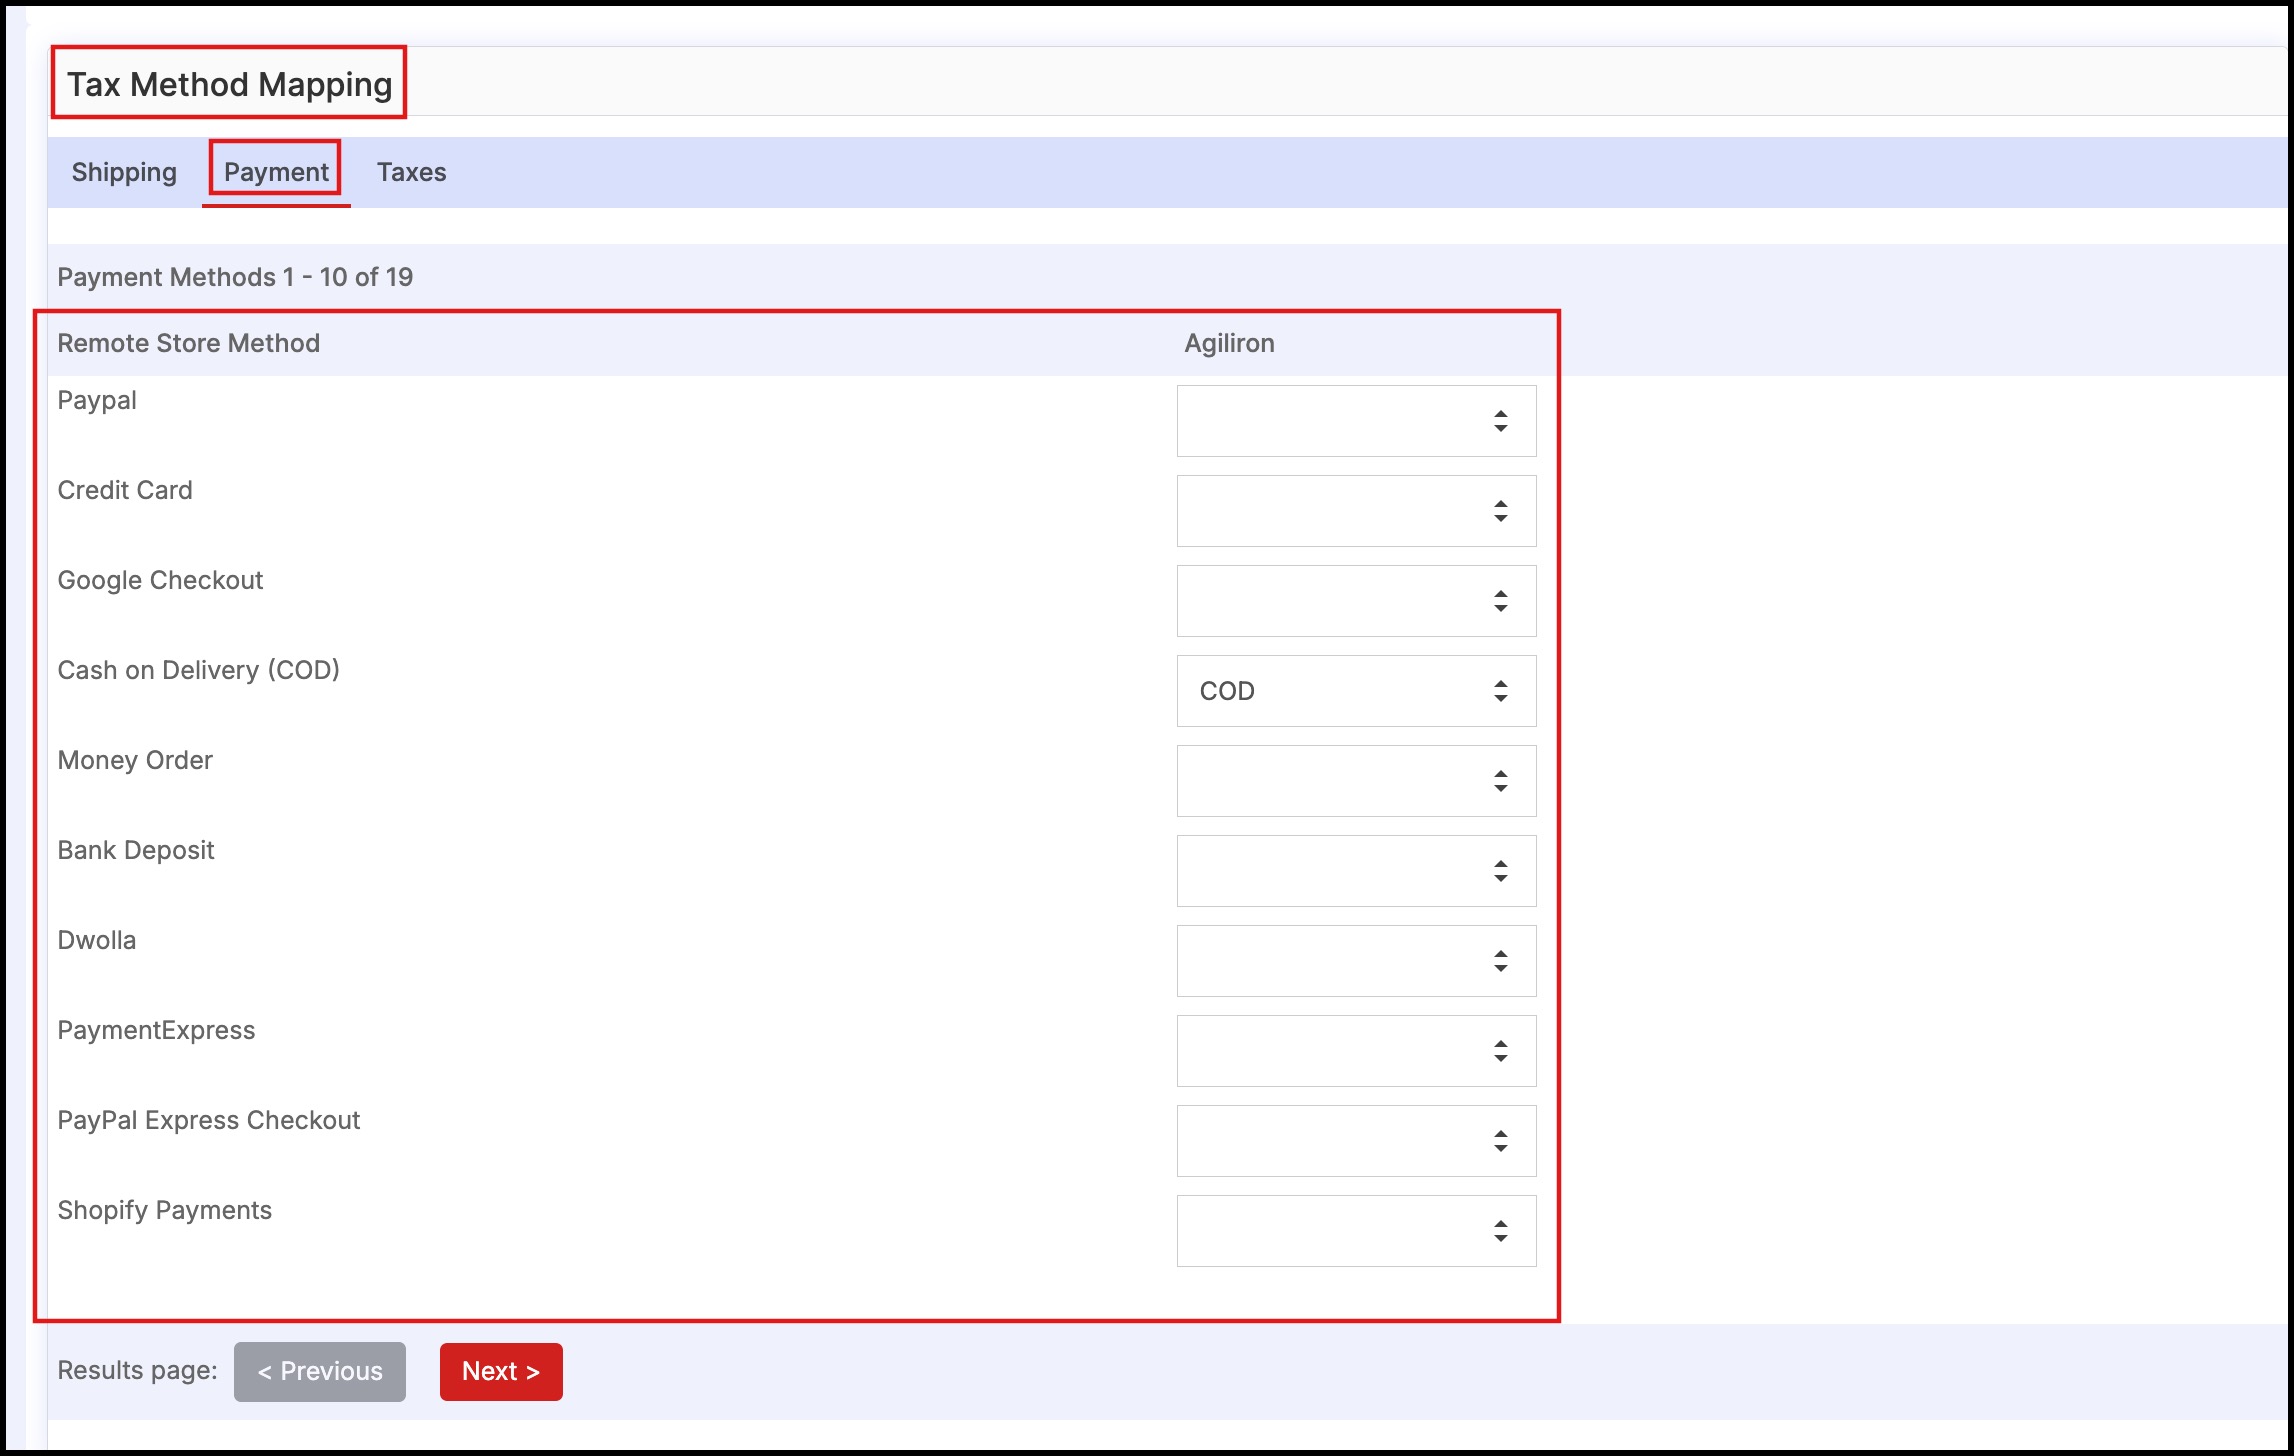This screenshot has height=1456, width=2294.
Task: Open the COD dropdown for Cash on Delivery
Action: pyautogui.click(x=1356, y=691)
